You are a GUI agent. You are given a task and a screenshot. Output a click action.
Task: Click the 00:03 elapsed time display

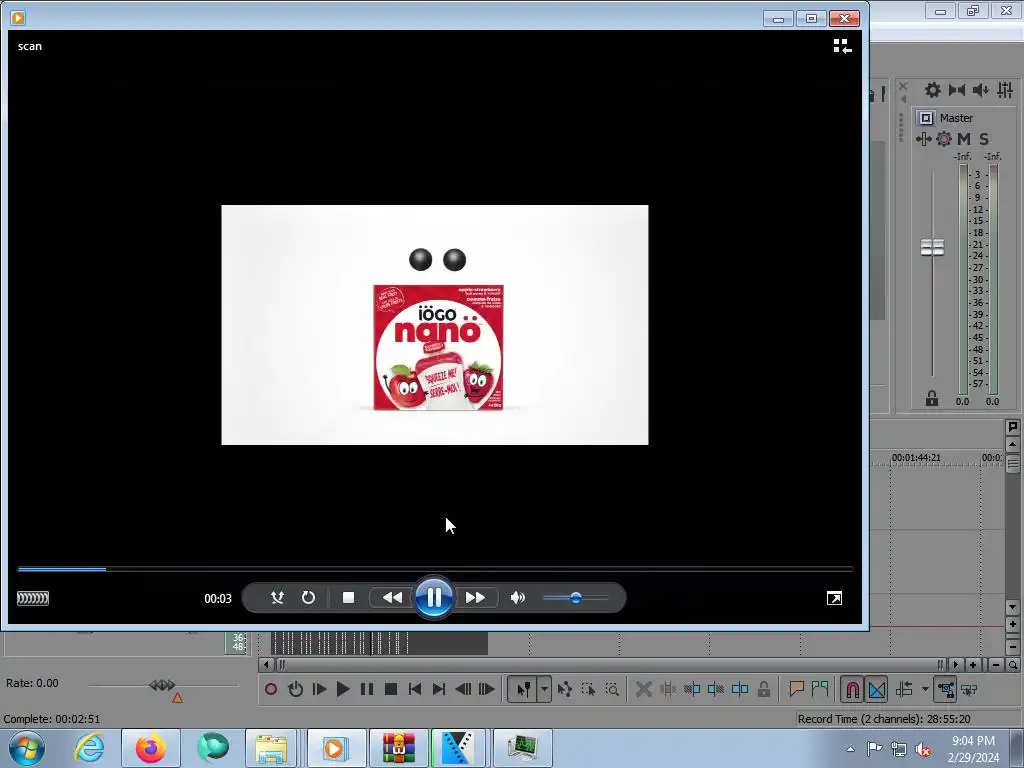(x=217, y=598)
